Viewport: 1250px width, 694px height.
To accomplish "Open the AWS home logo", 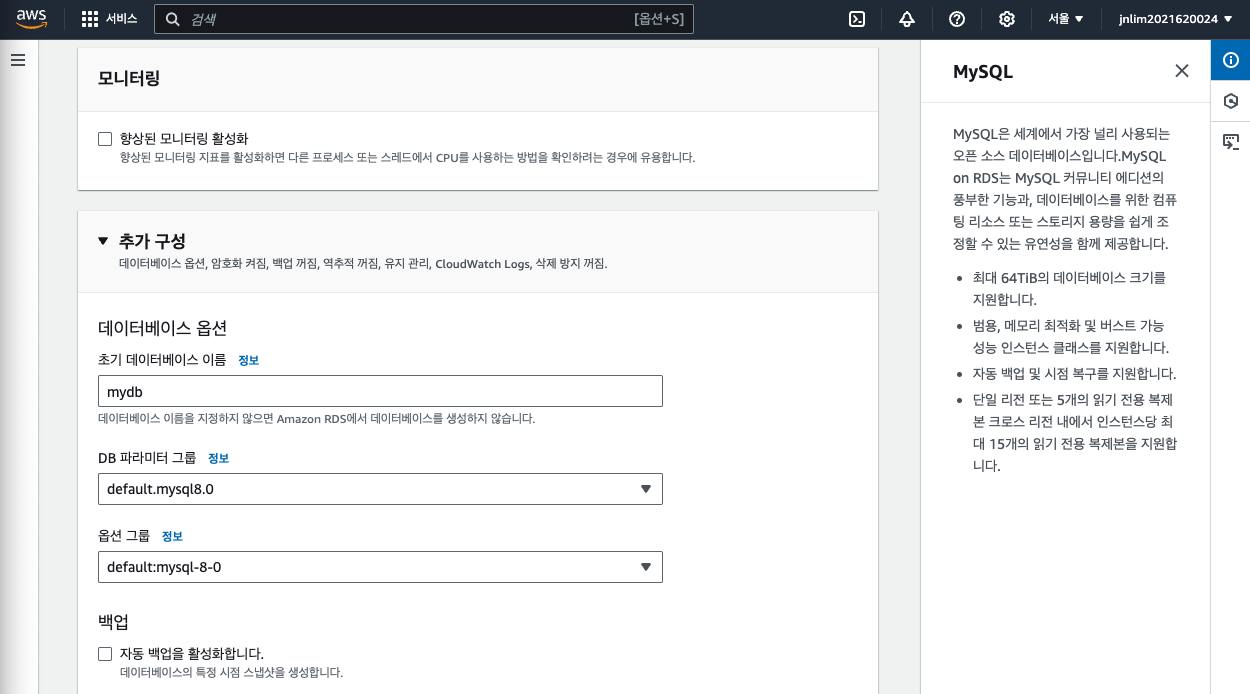I will point(31,19).
